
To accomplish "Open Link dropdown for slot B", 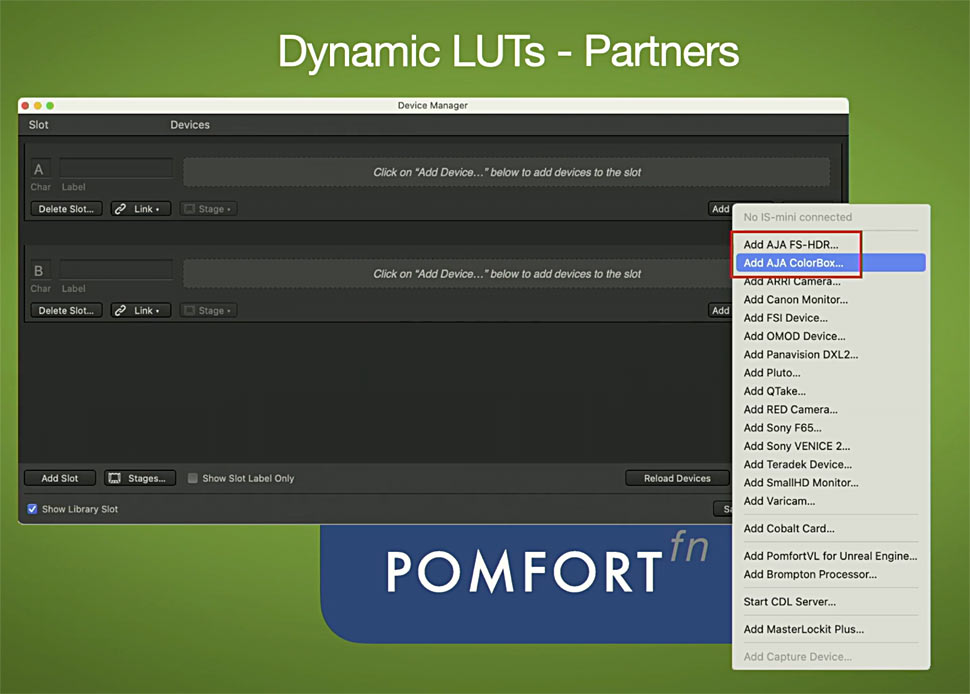I will click(140, 311).
